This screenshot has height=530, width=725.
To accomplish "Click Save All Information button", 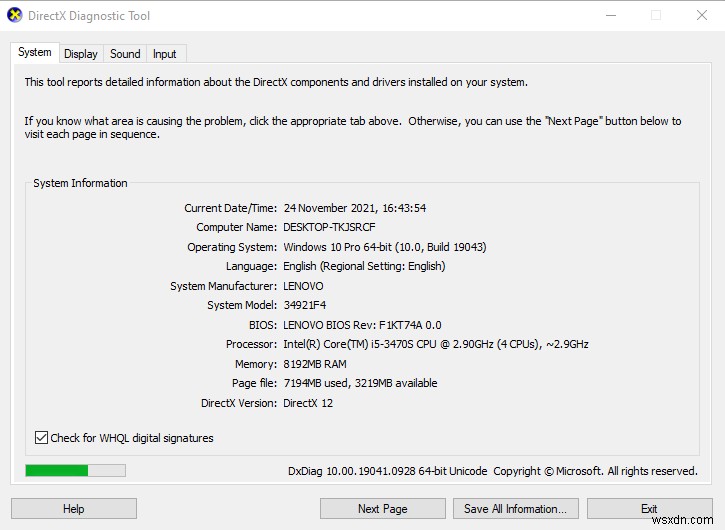I will pos(516,509).
